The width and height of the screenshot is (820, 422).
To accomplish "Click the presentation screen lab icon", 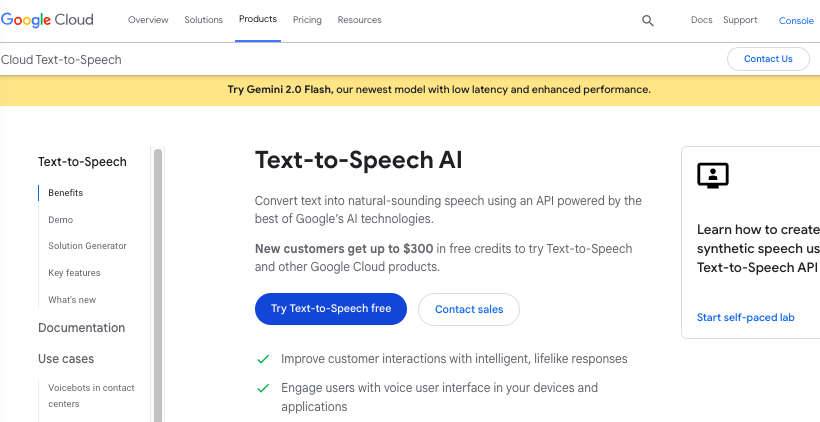I will (713, 176).
